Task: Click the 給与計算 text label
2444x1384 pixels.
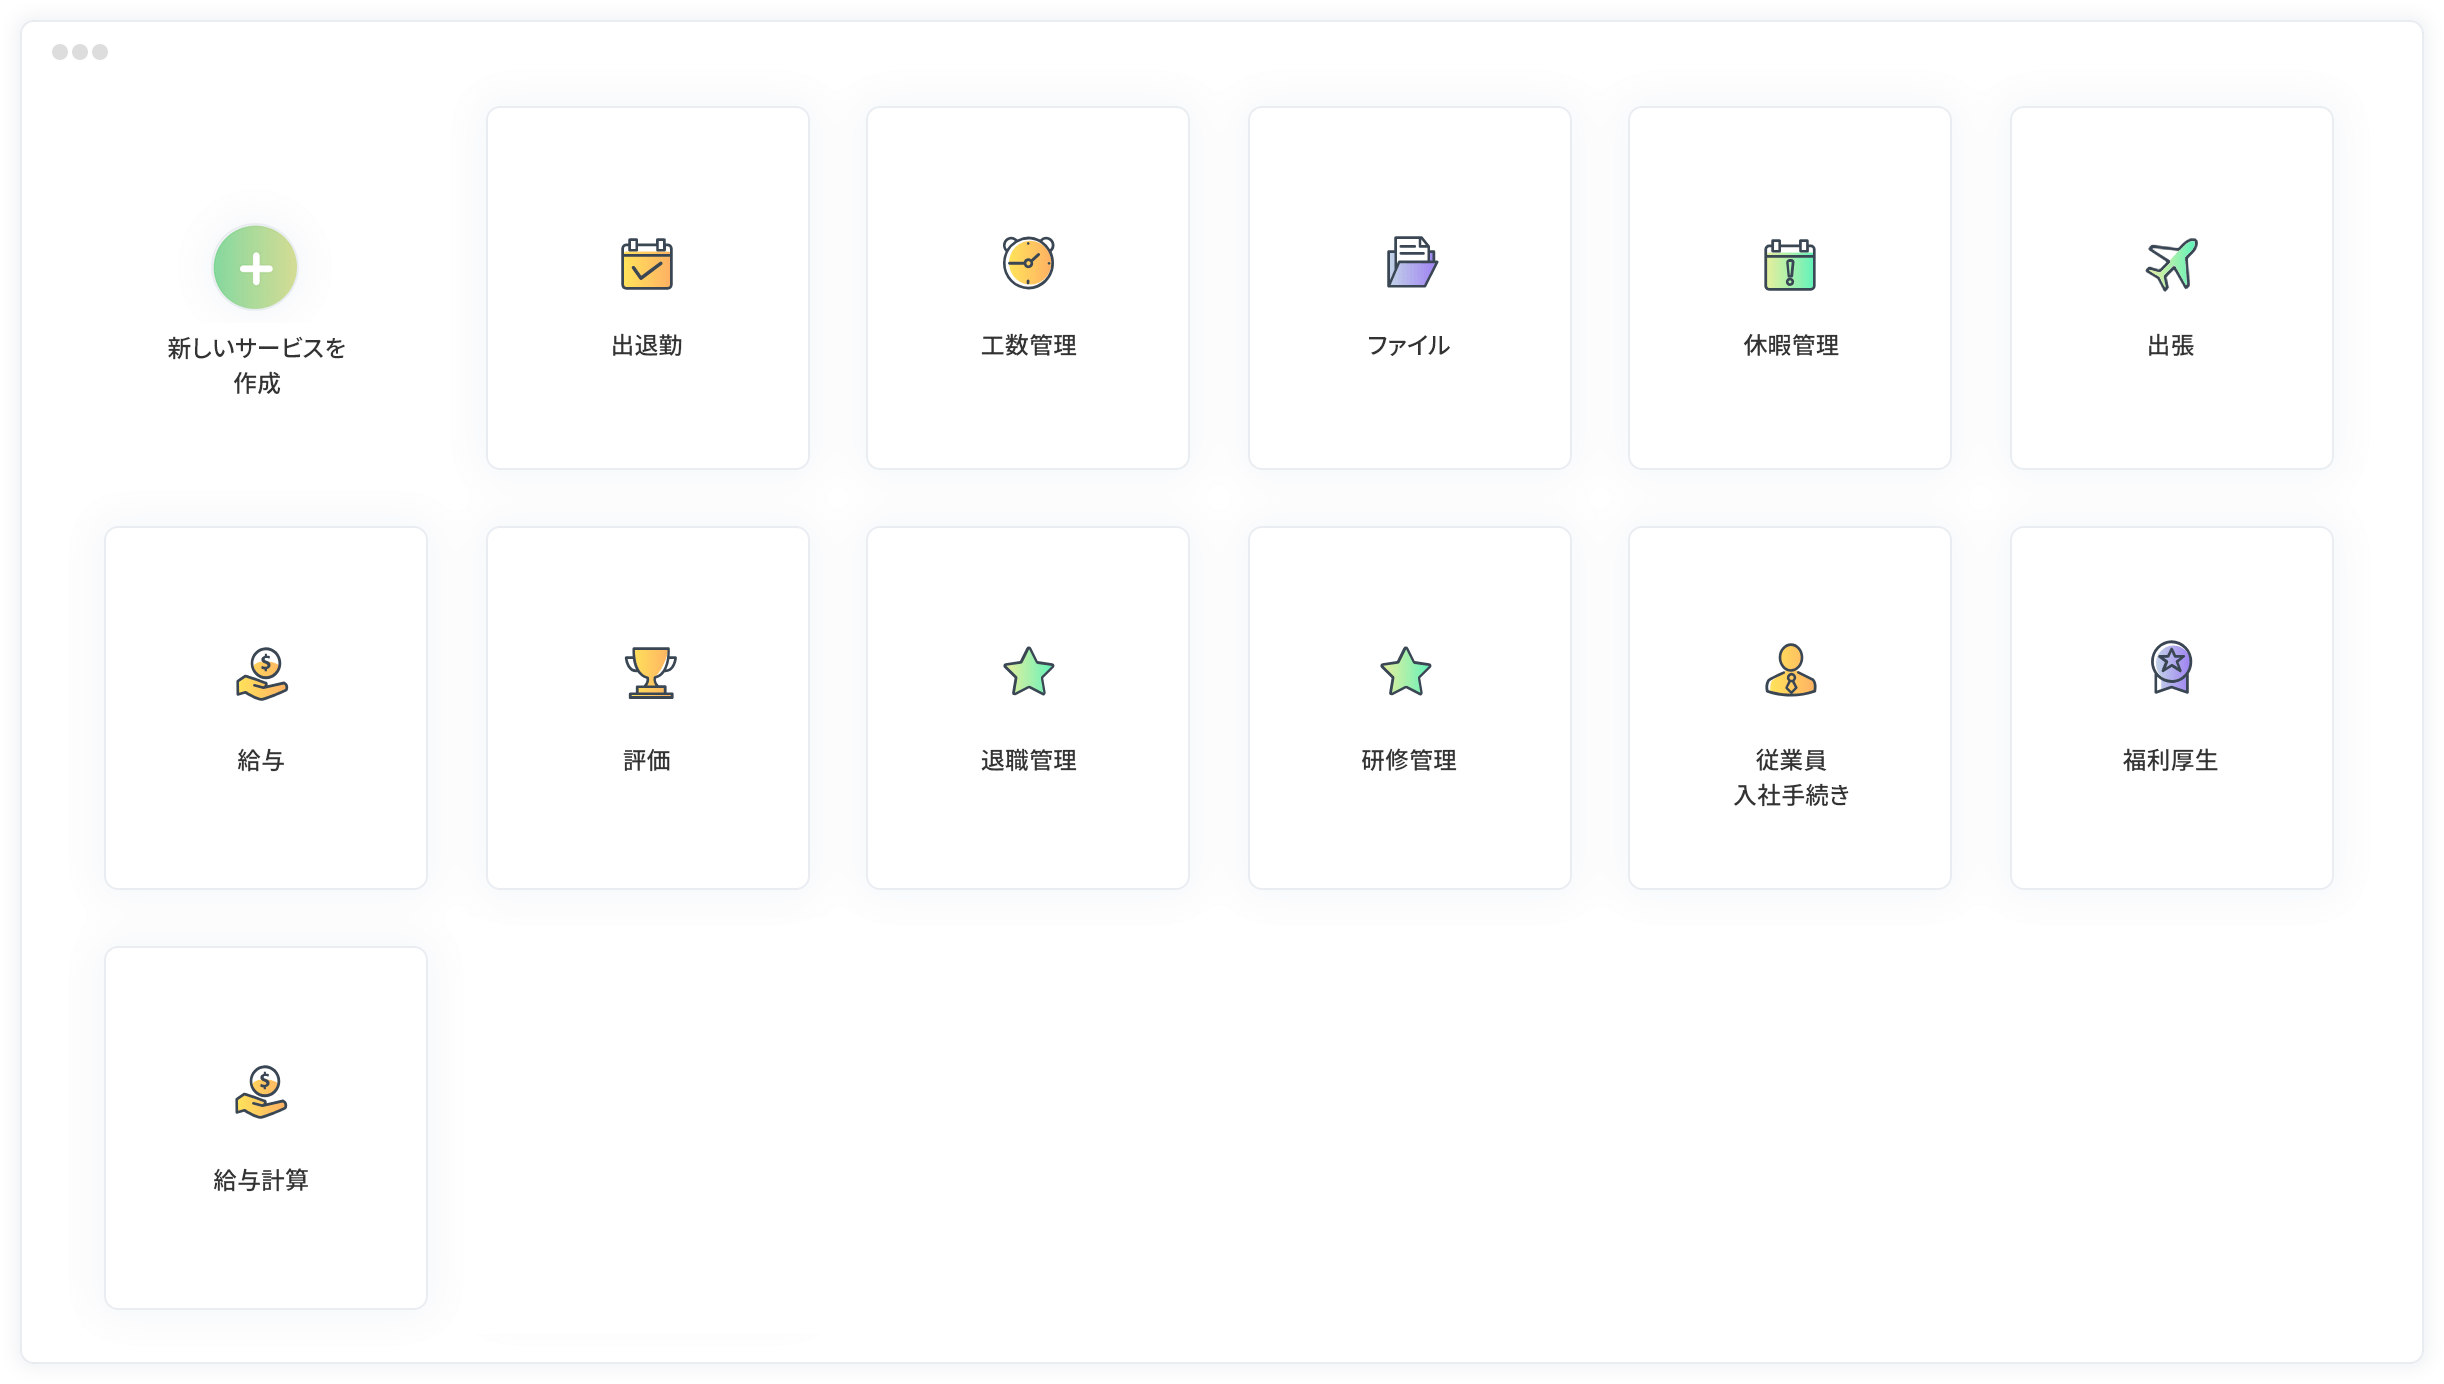Action: tap(261, 1181)
